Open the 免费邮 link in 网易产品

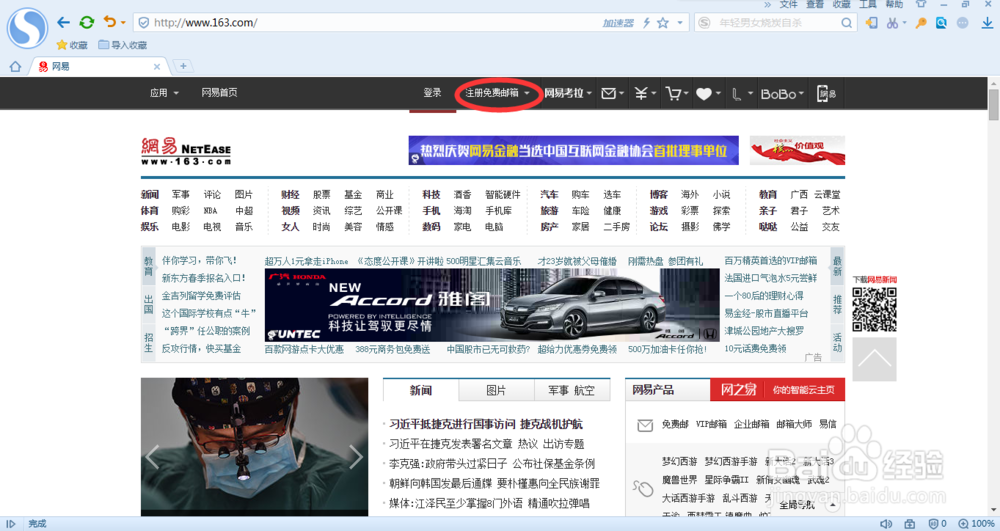pyautogui.click(x=675, y=424)
